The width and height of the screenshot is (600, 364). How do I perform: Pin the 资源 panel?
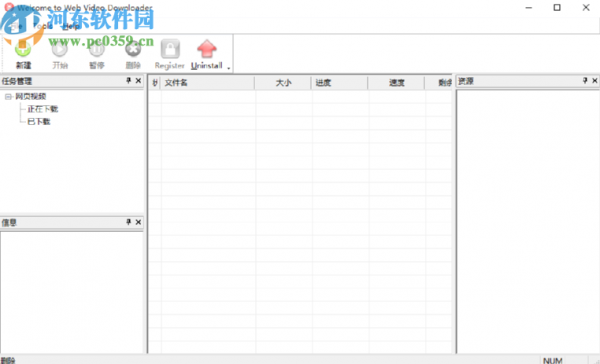point(585,80)
